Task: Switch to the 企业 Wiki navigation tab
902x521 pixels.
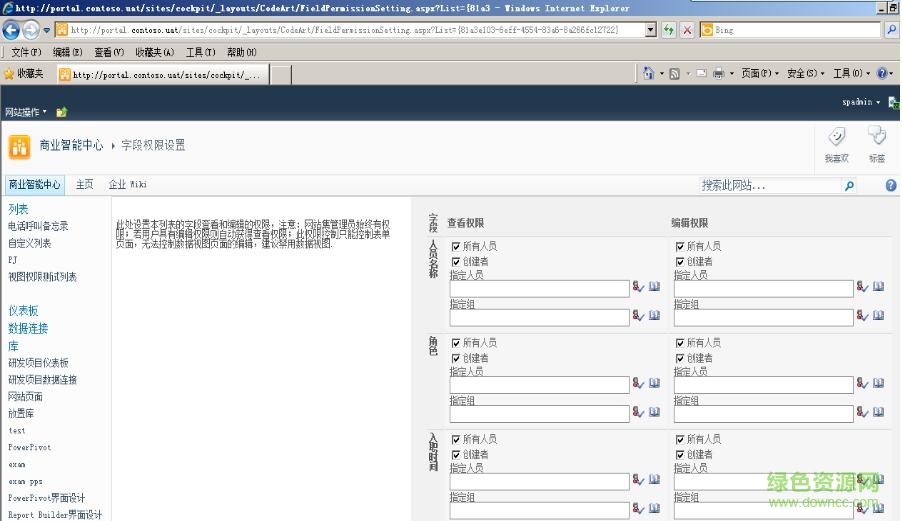Action: pyautogui.click(x=127, y=185)
